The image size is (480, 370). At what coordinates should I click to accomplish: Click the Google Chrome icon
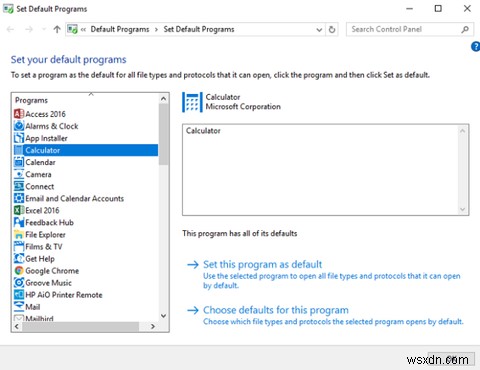click(19, 271)
